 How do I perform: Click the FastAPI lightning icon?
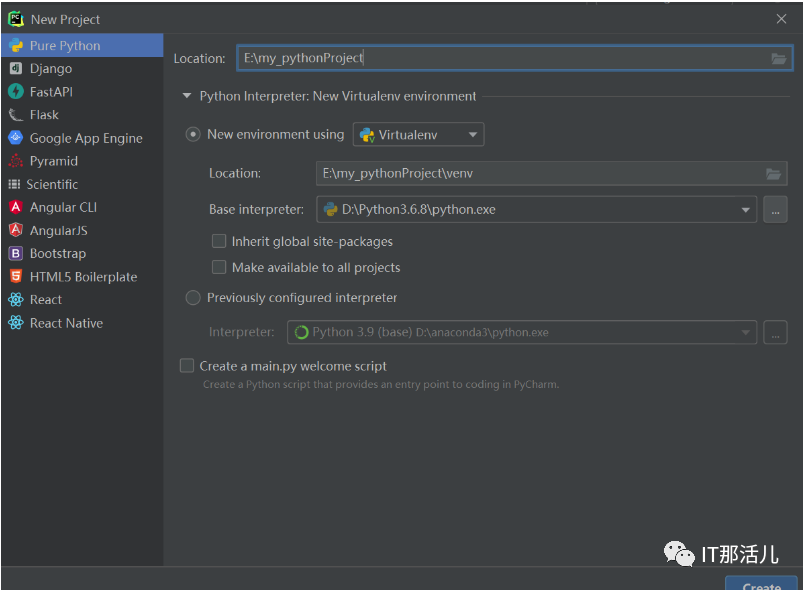(16, 91)
